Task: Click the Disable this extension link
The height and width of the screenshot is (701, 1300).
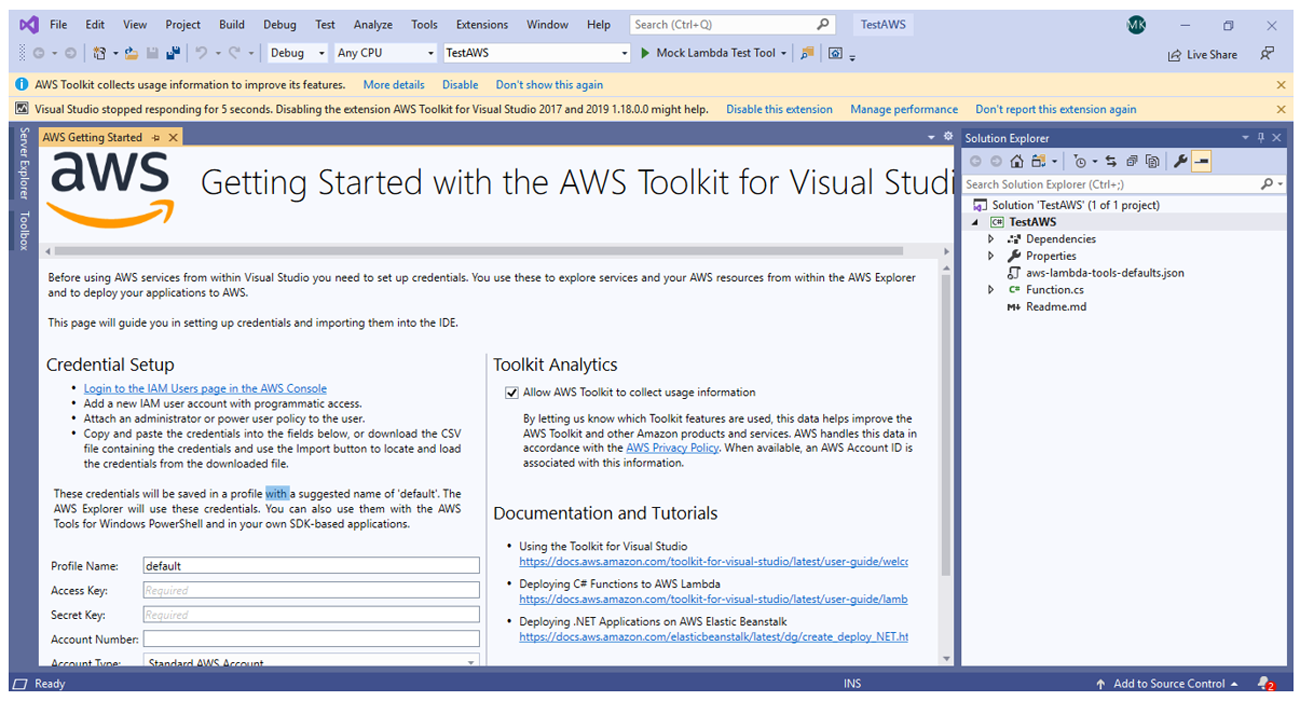Action: pos(779,109)
